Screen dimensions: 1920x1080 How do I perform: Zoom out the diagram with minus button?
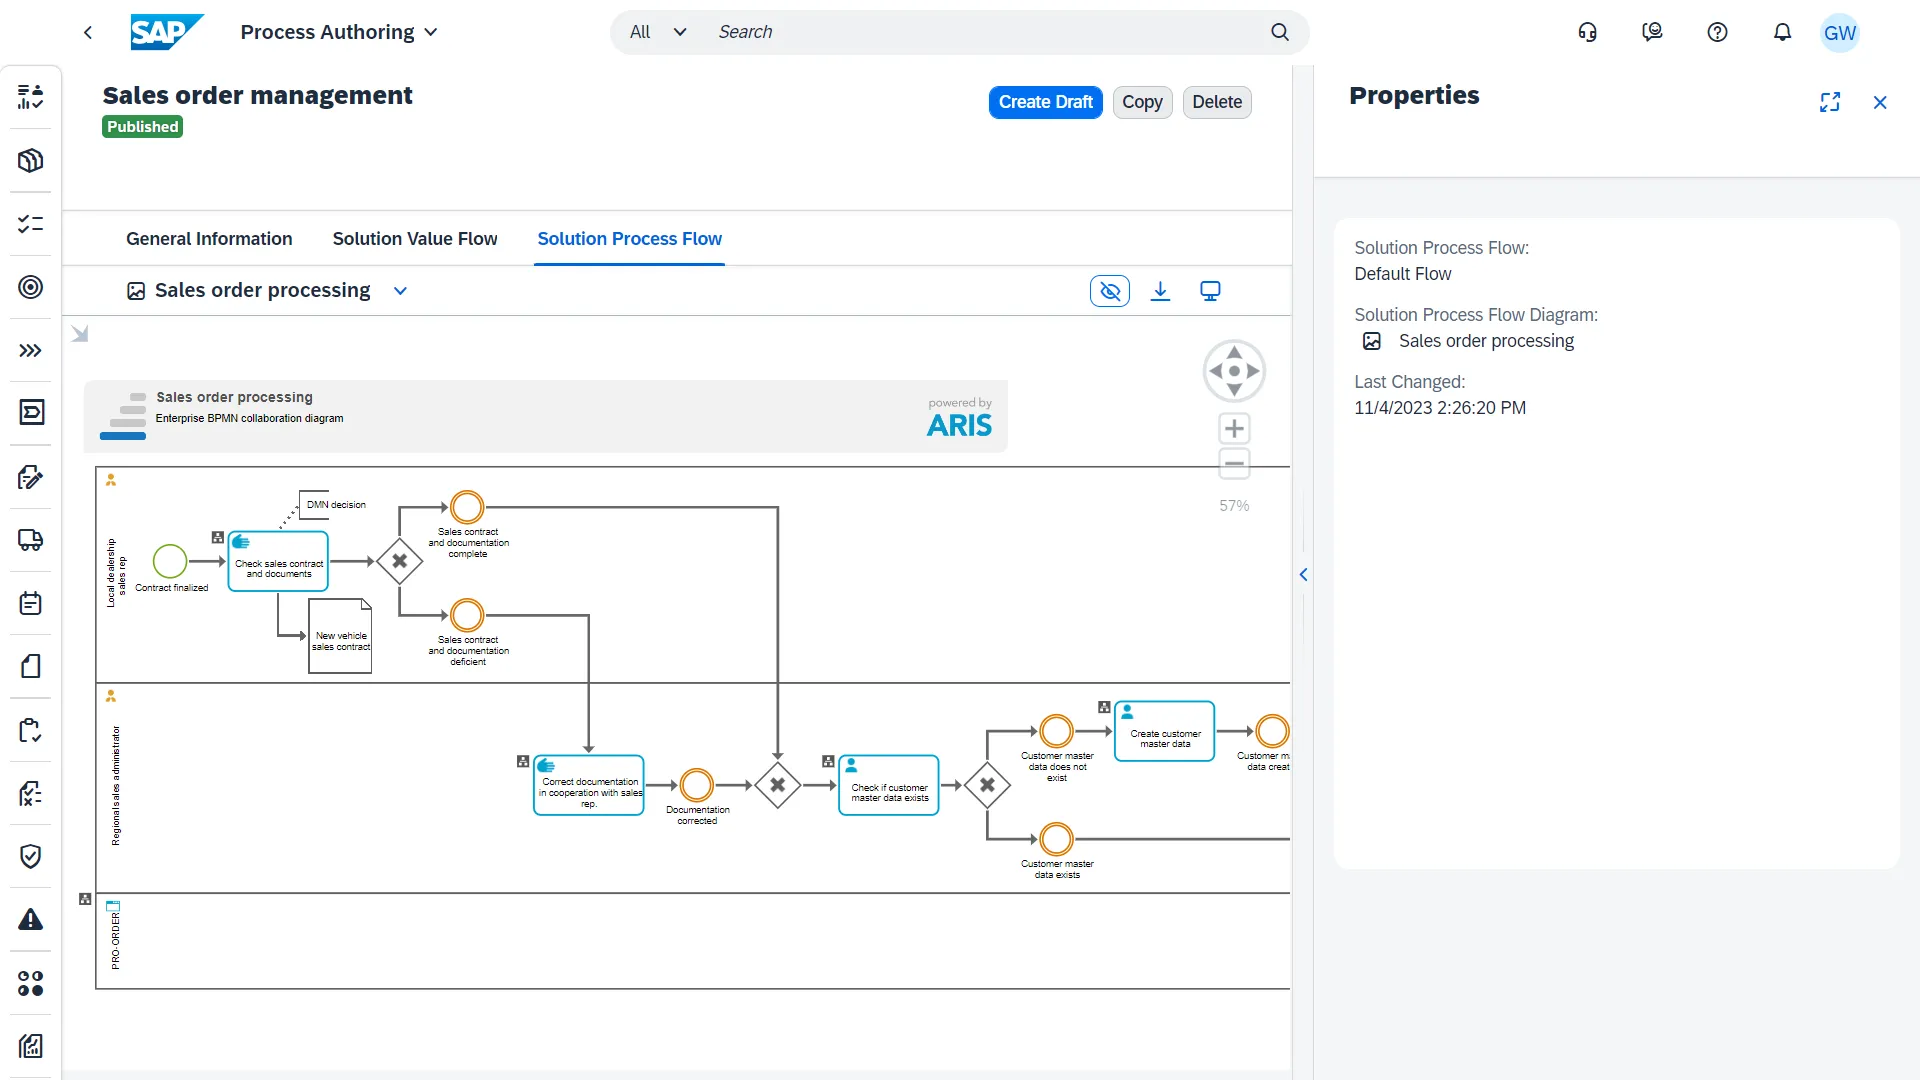coord(1234,464)
